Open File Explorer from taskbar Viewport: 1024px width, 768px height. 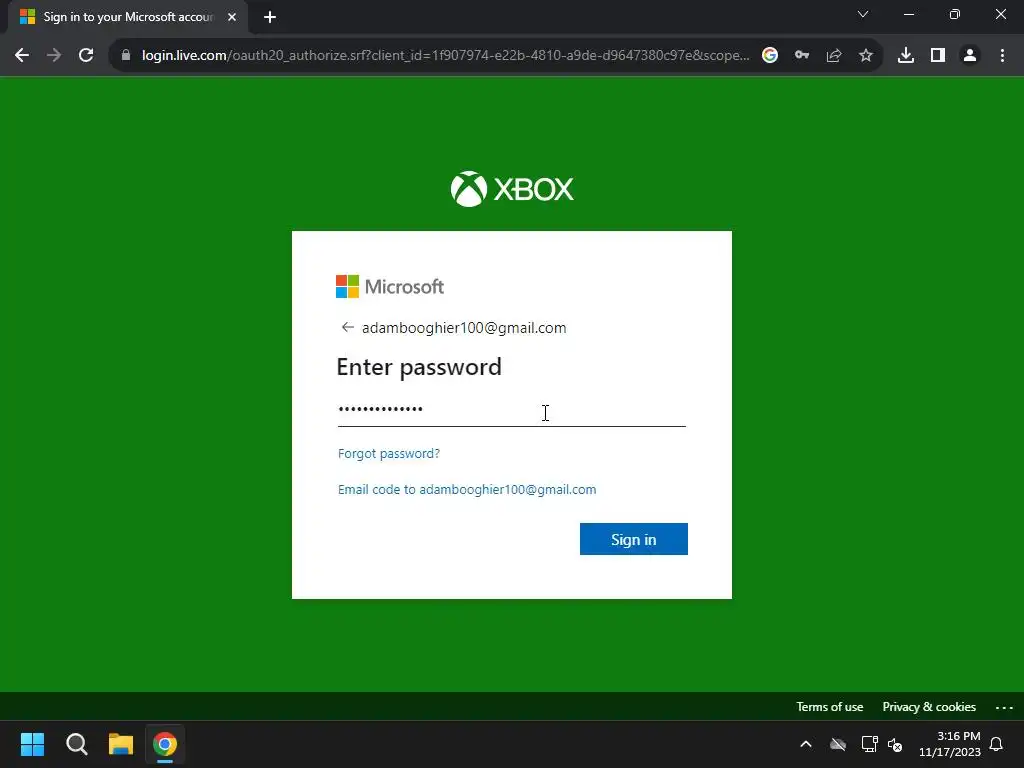pyautogui.click(x=121, y=744)
